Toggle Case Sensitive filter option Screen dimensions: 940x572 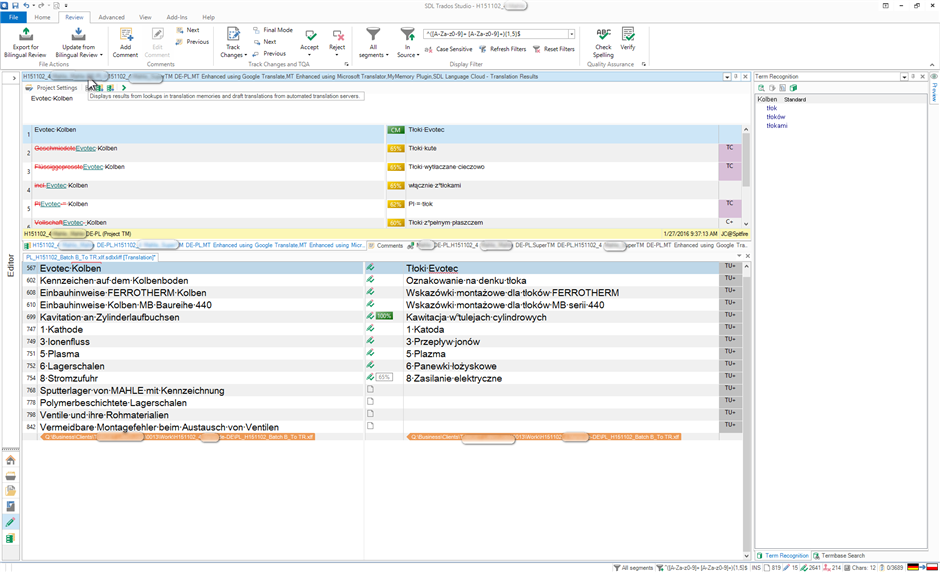(448, 49)
